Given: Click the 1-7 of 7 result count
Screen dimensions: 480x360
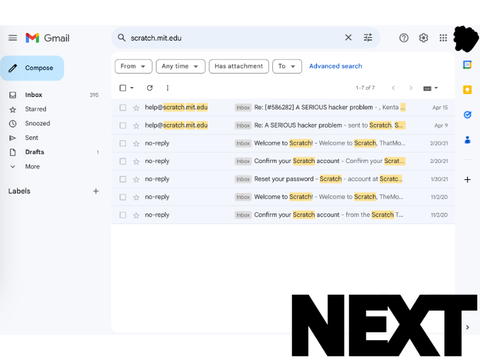Looking at the screenshot, I should (365, 88).
